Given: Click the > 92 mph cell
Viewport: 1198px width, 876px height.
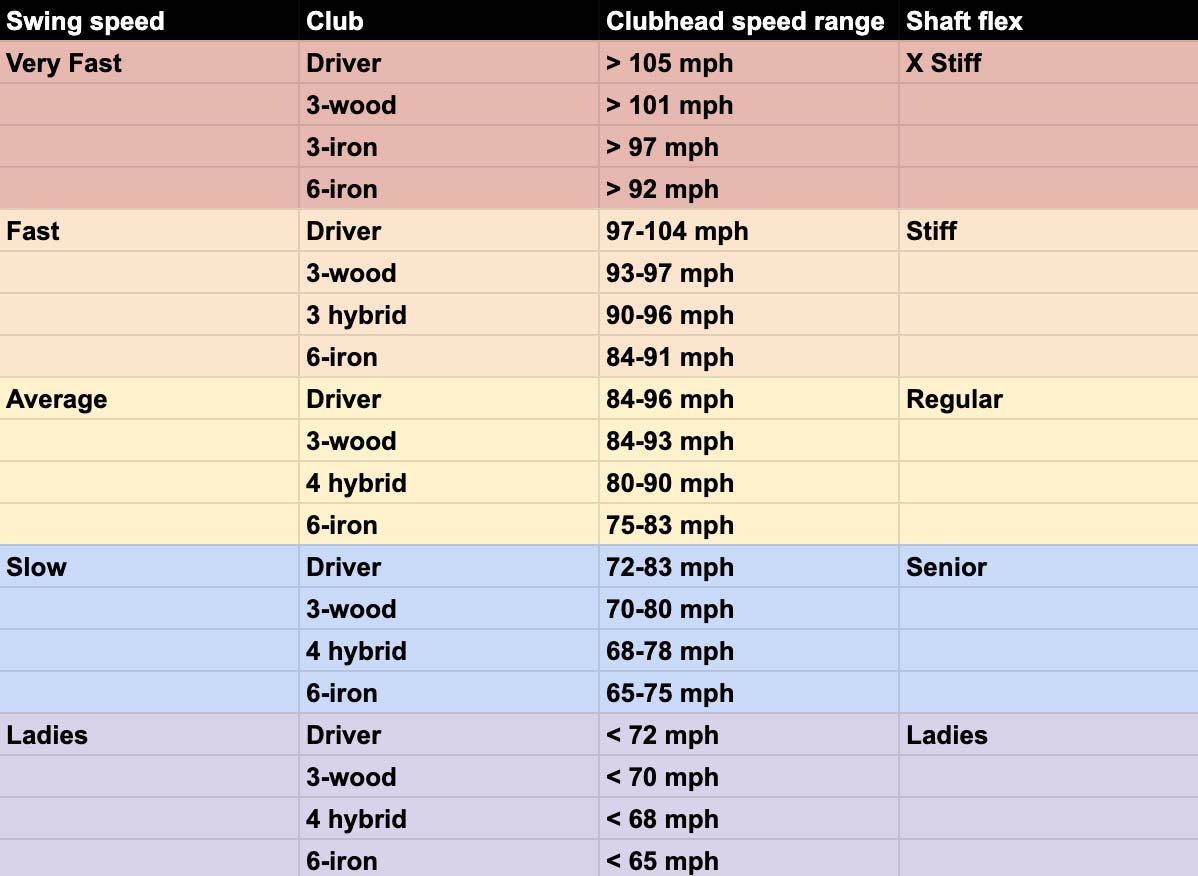Looking at the screenshot, I should point(662,189).
